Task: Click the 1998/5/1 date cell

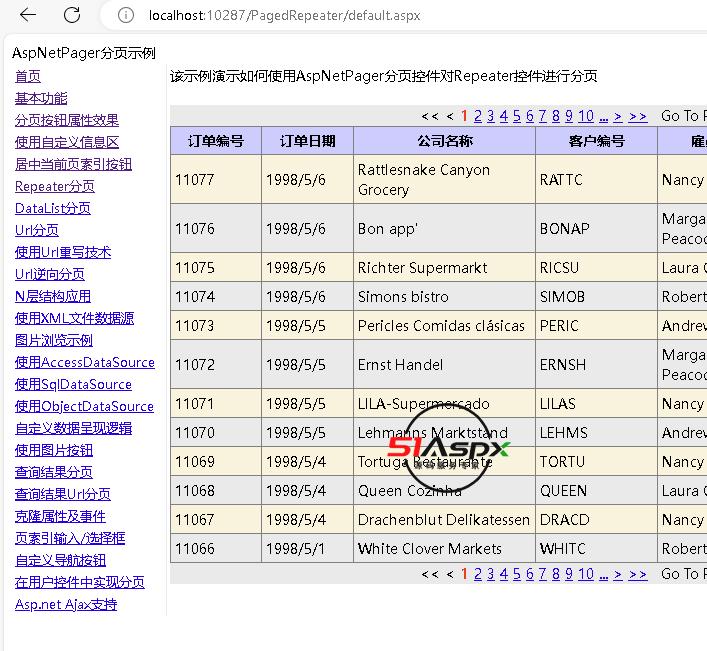Action: tap(308, 549)
